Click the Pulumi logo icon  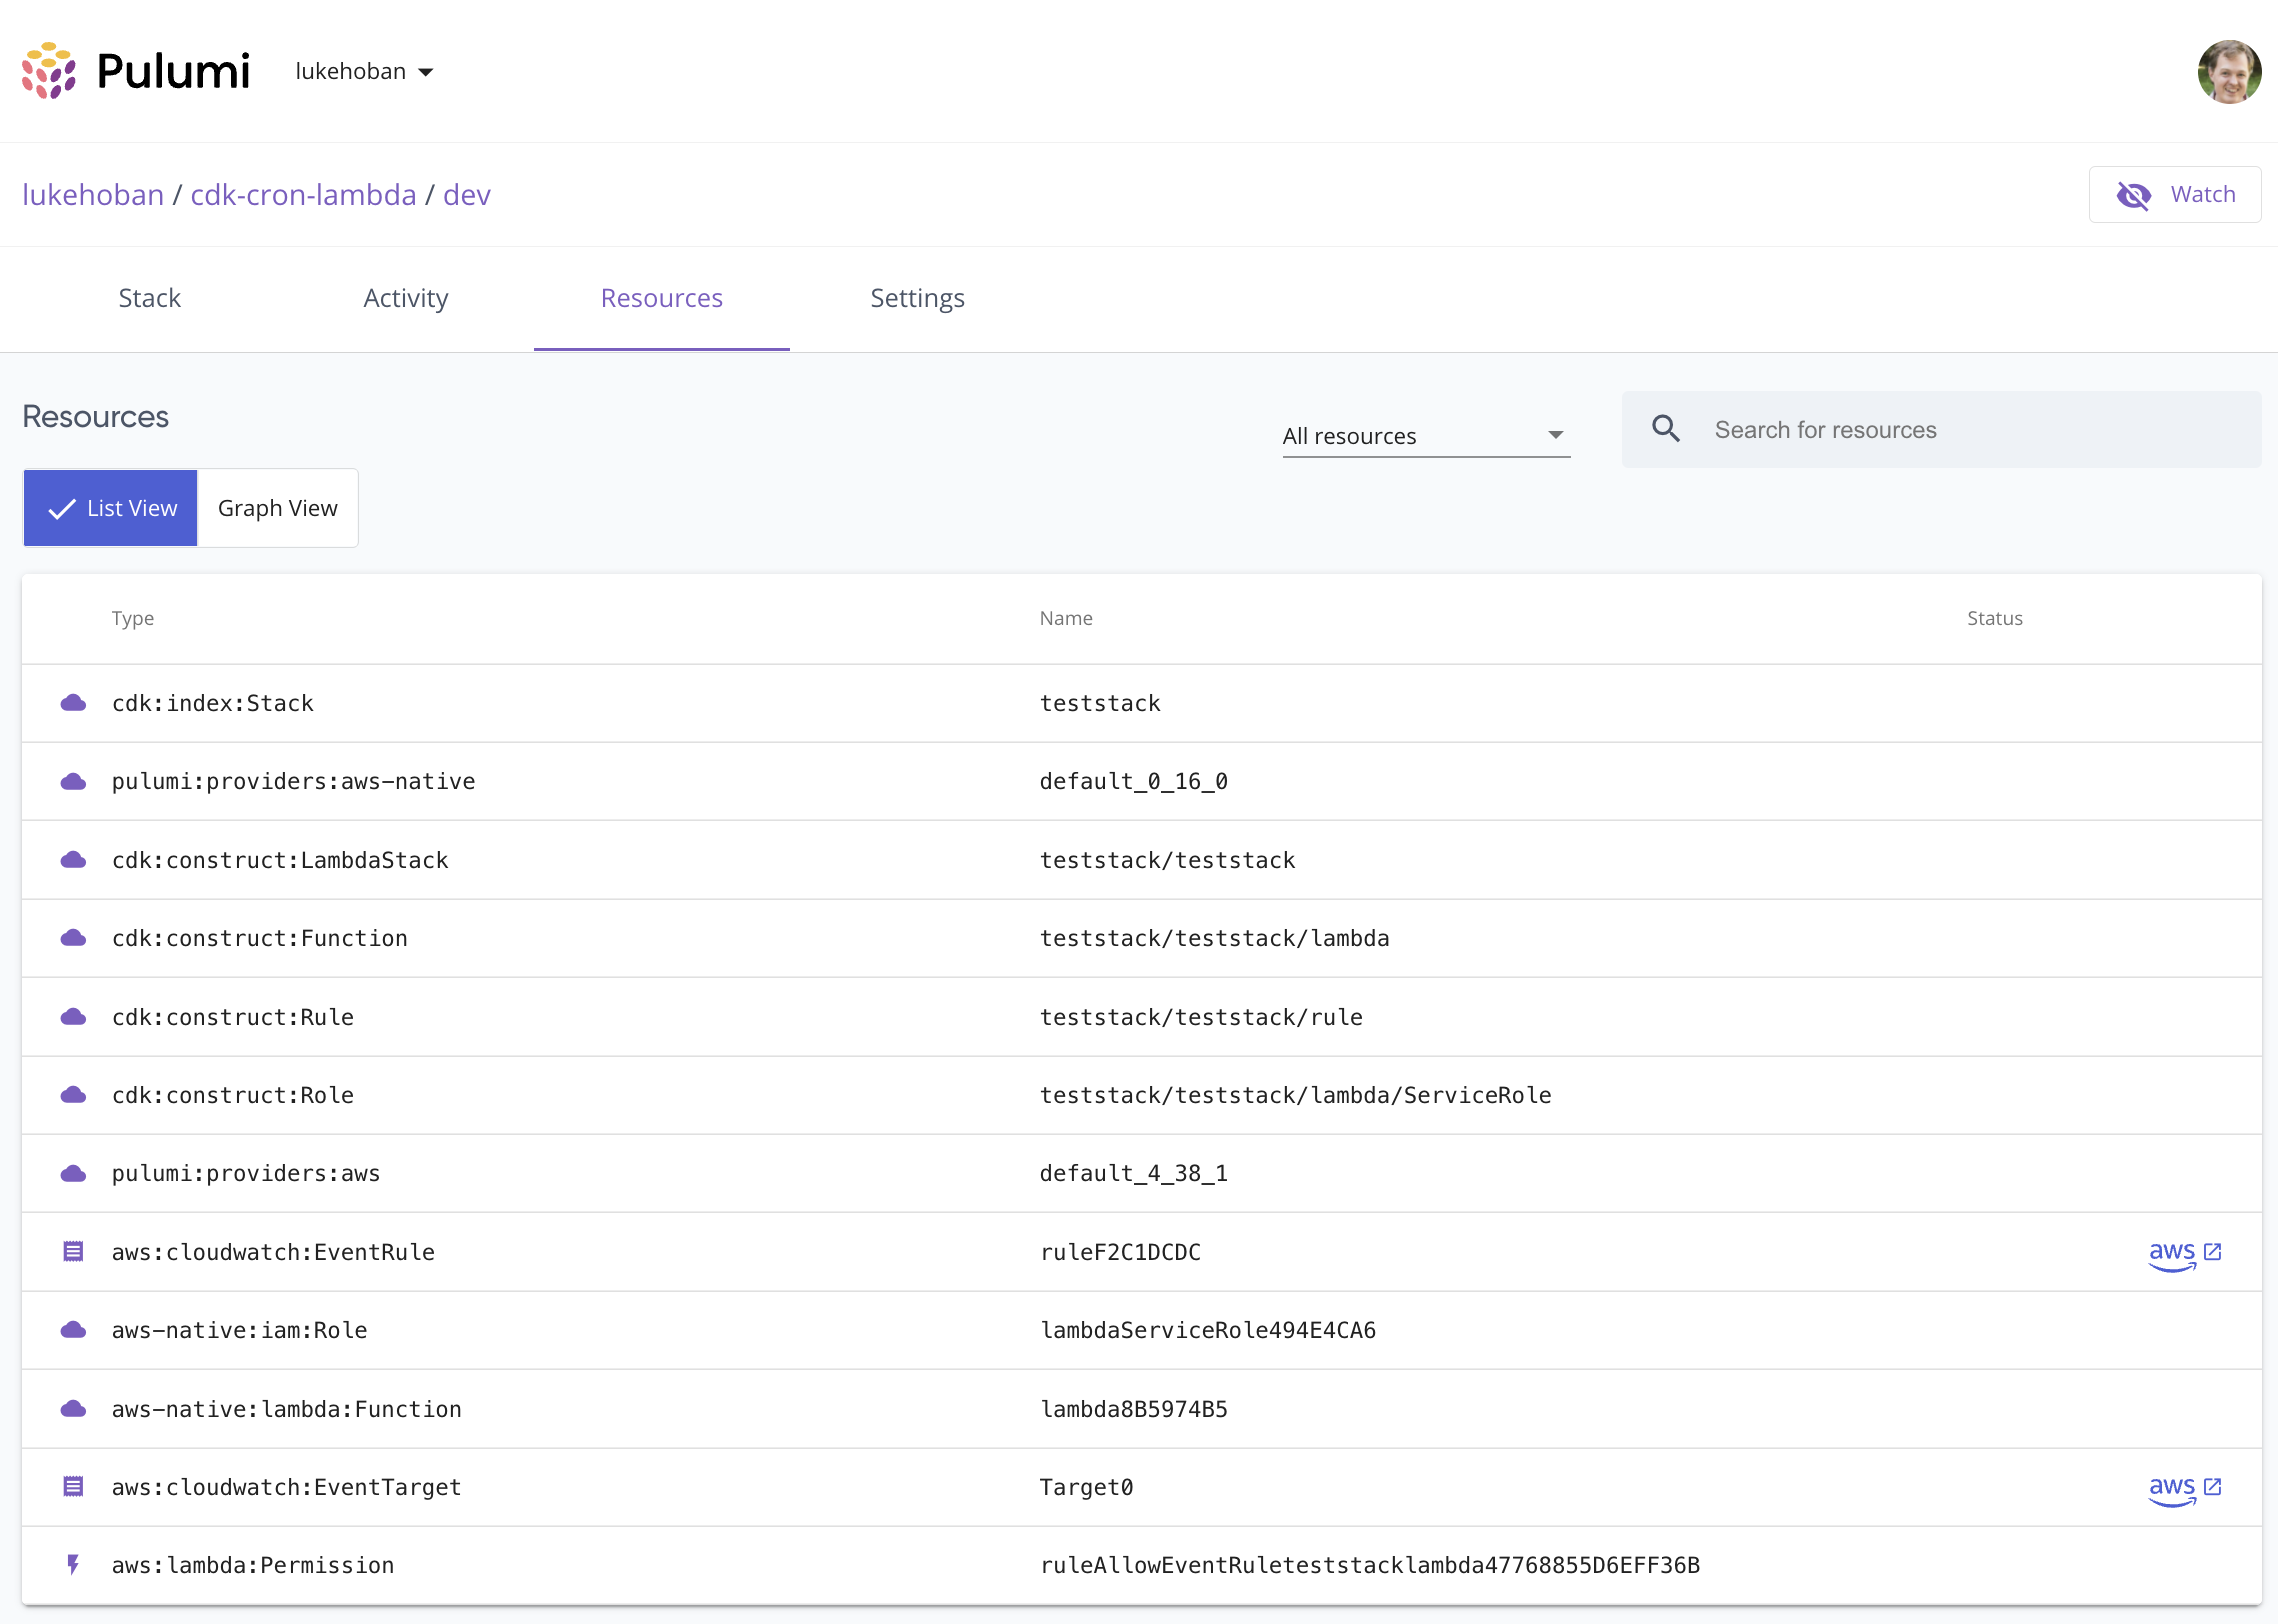tap(49, 71)
